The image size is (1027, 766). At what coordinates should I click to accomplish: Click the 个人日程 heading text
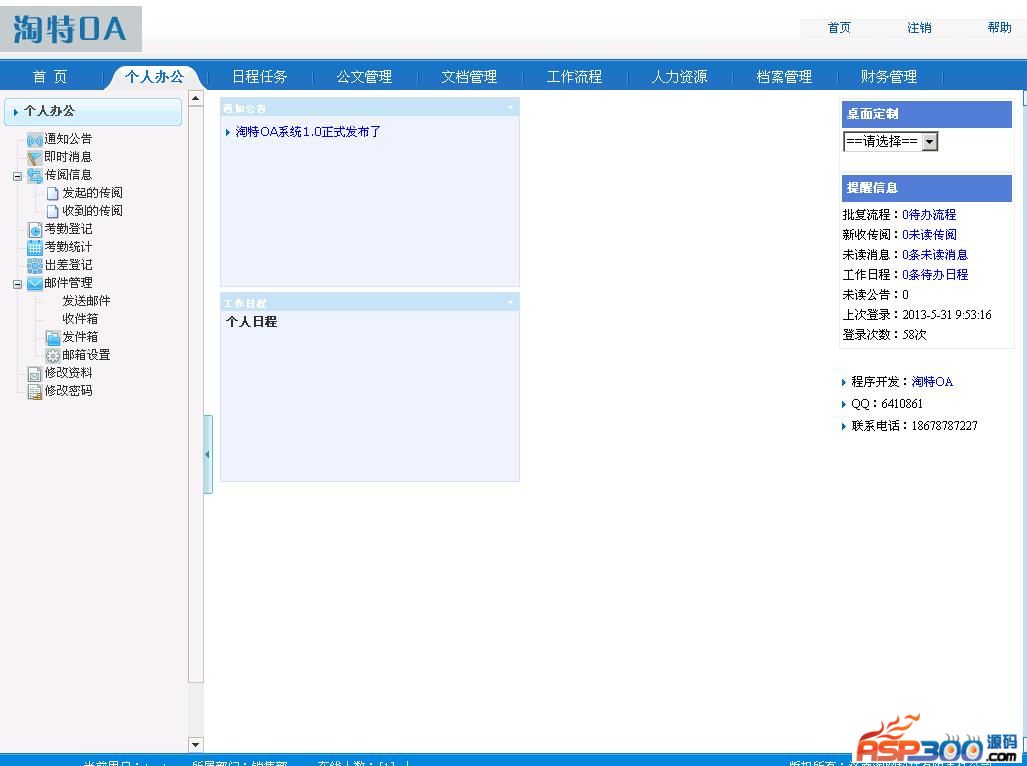(x=252, y=321)
